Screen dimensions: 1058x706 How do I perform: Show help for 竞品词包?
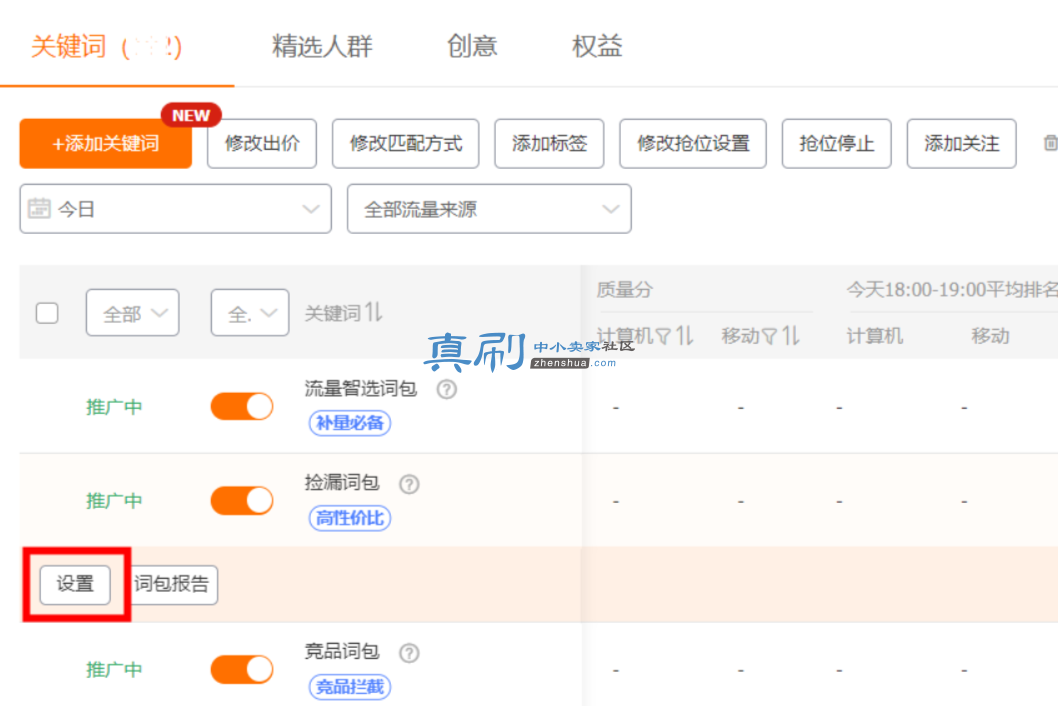pos(409,653)
